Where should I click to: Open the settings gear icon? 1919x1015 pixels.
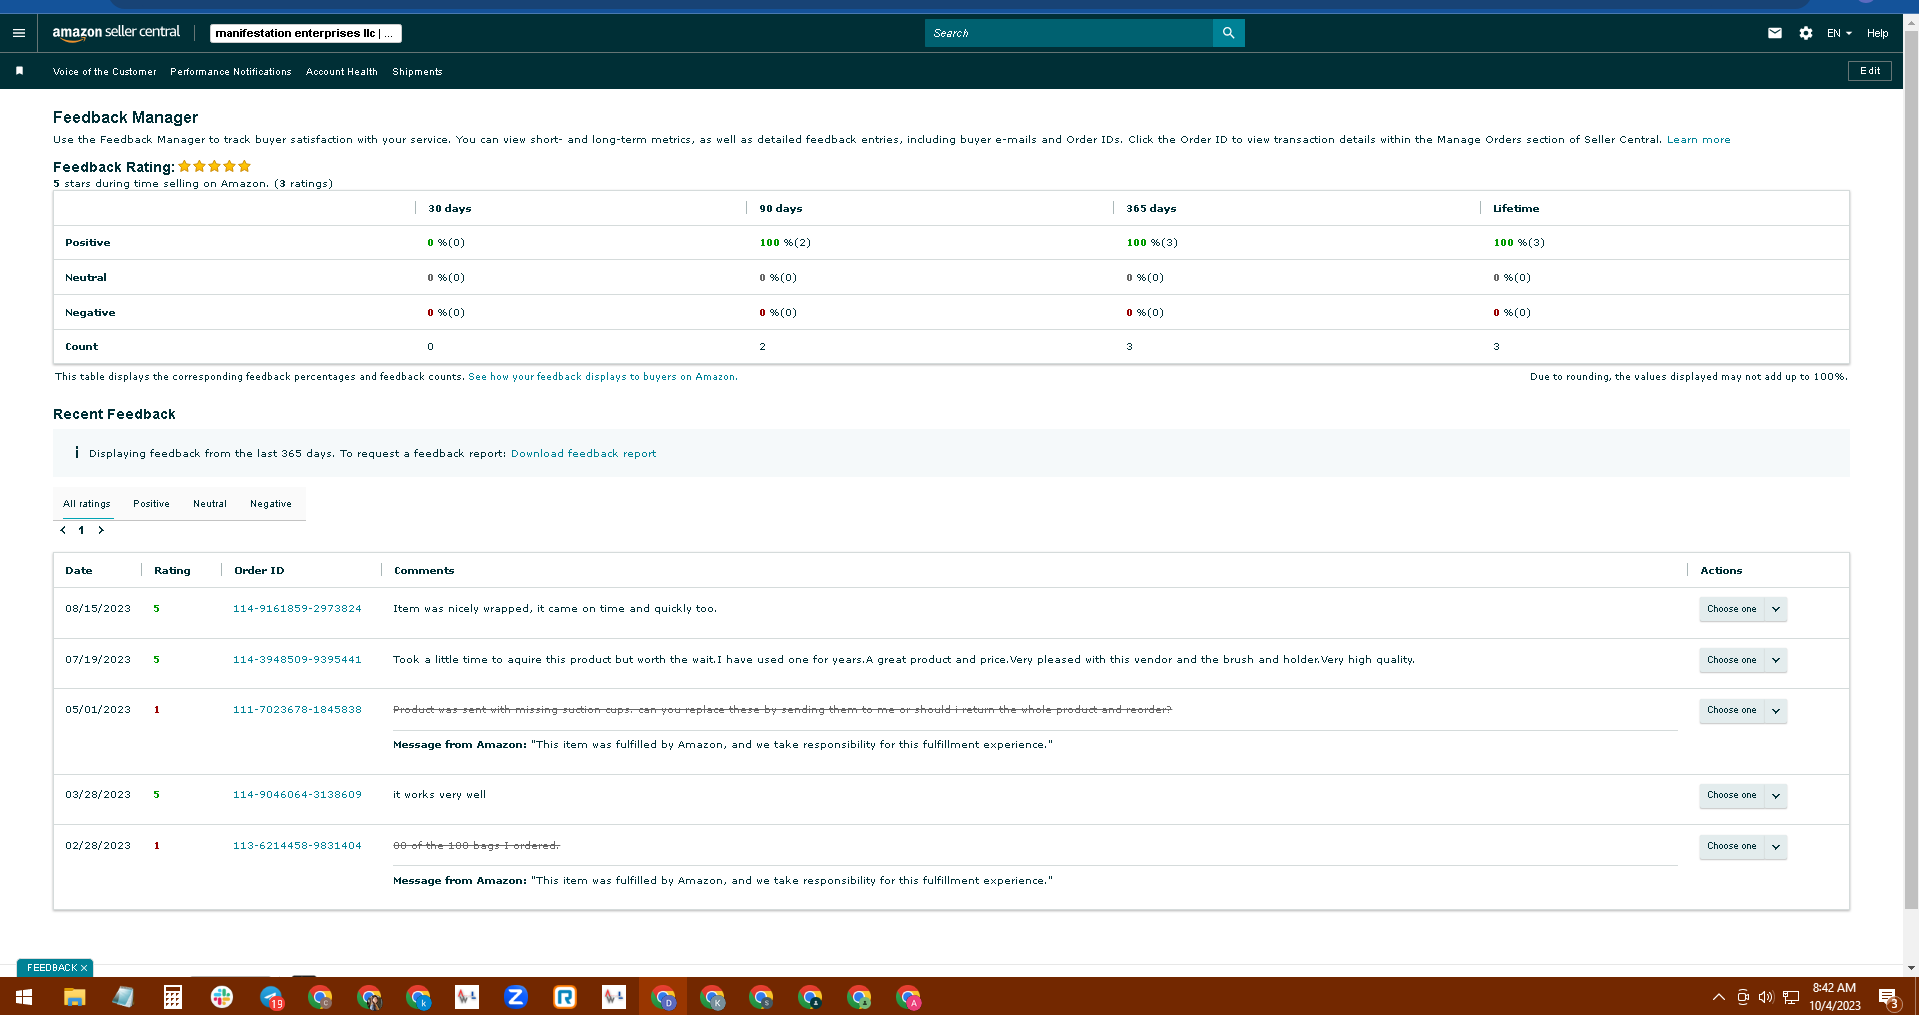click(1805, 33)
